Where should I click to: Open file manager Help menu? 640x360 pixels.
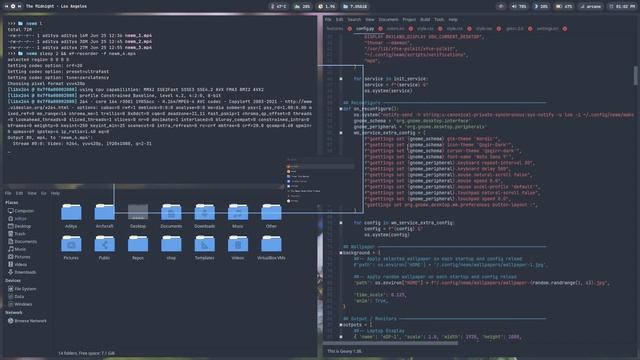pos(55,193)
